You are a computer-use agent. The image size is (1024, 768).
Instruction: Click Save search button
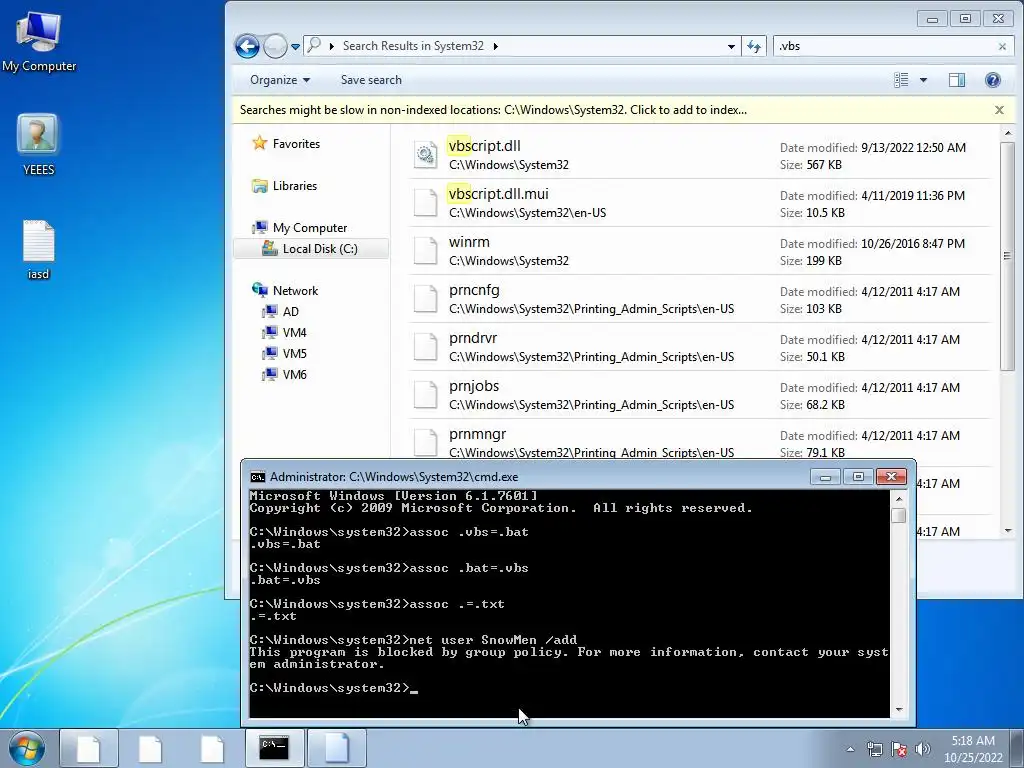click(x=371, y=80)
